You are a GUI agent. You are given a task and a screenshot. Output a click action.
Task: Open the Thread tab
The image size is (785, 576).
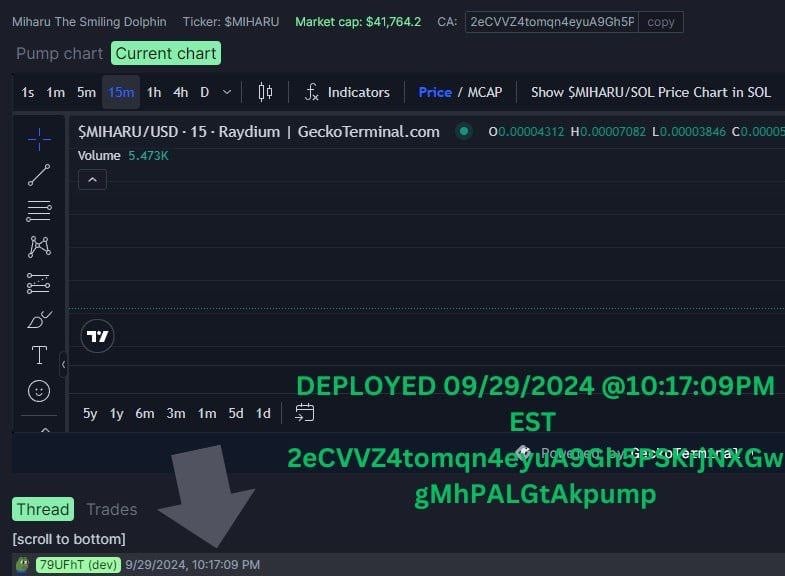tap(43, 509)
